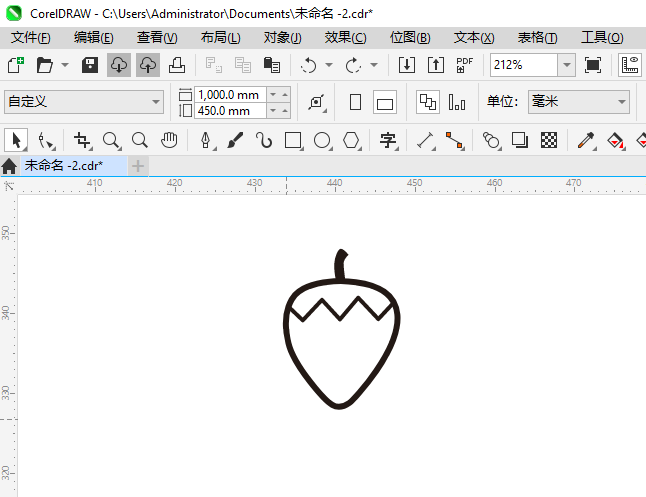Select the Connector tool

click(x=454, y=140)
